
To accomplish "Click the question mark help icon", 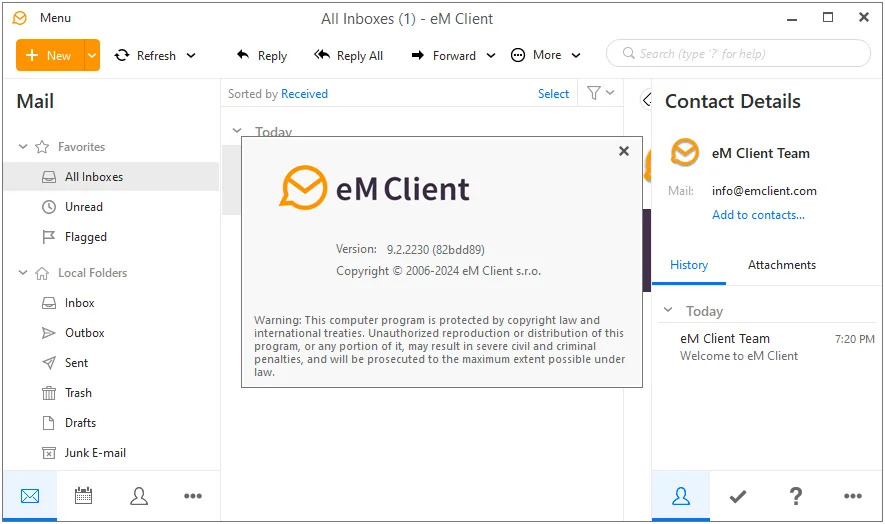I will [x=795, y=496].
